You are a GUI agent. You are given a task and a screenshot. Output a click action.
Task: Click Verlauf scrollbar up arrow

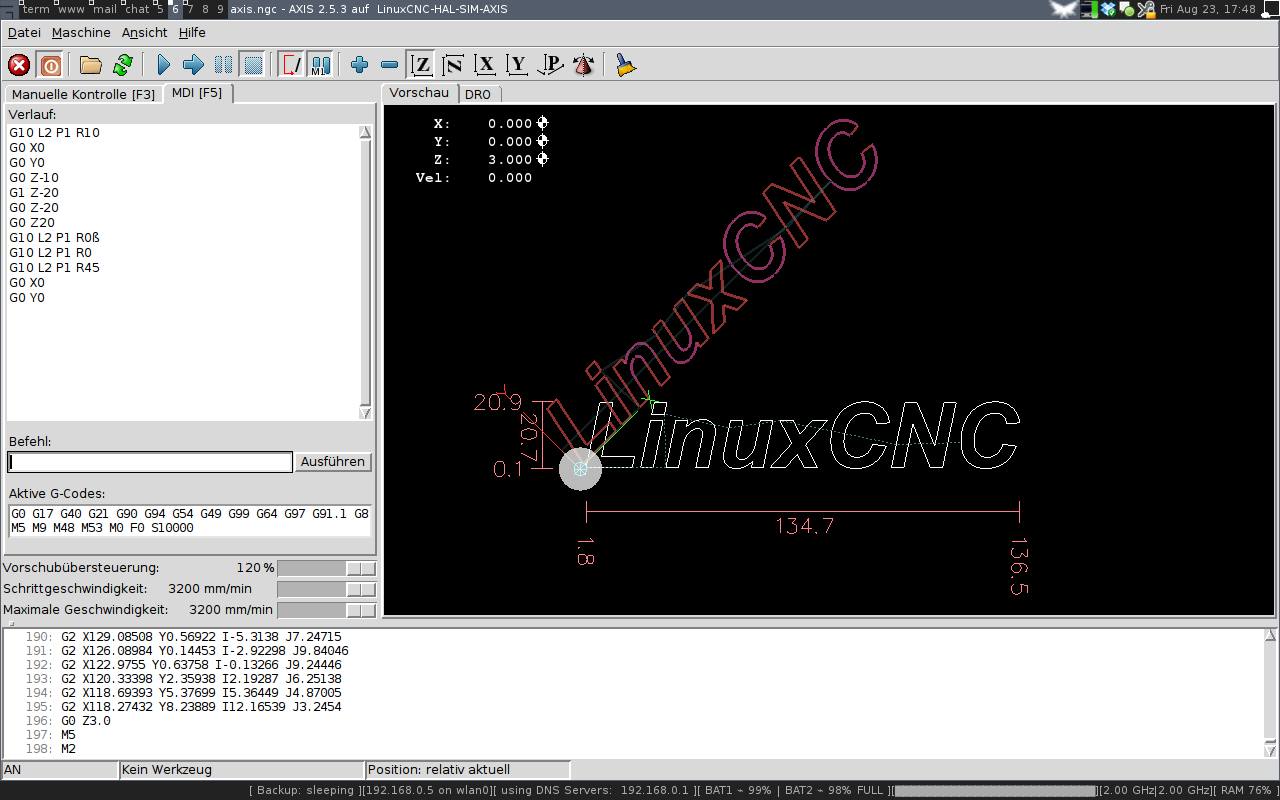coord(365,132)
